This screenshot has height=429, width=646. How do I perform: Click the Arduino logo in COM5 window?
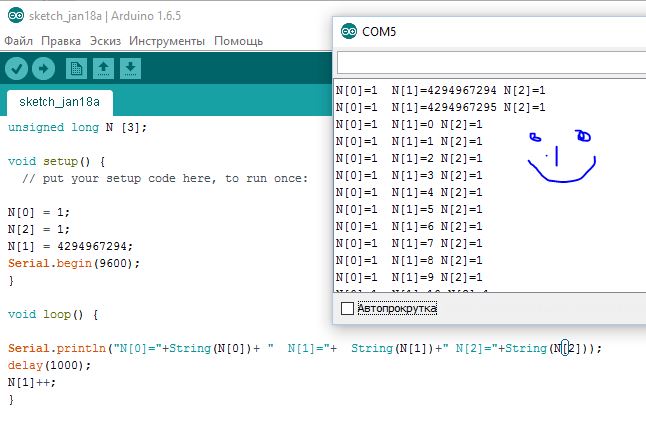[x=349, y=31]
